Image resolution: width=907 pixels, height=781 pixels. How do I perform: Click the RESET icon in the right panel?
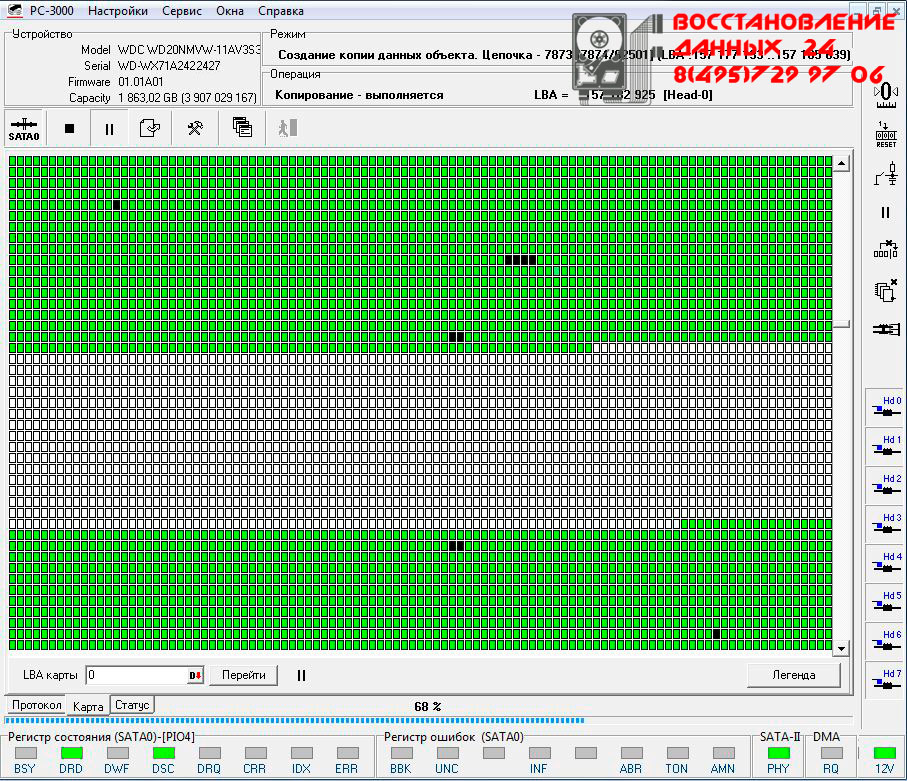click(x=885, y=135)
